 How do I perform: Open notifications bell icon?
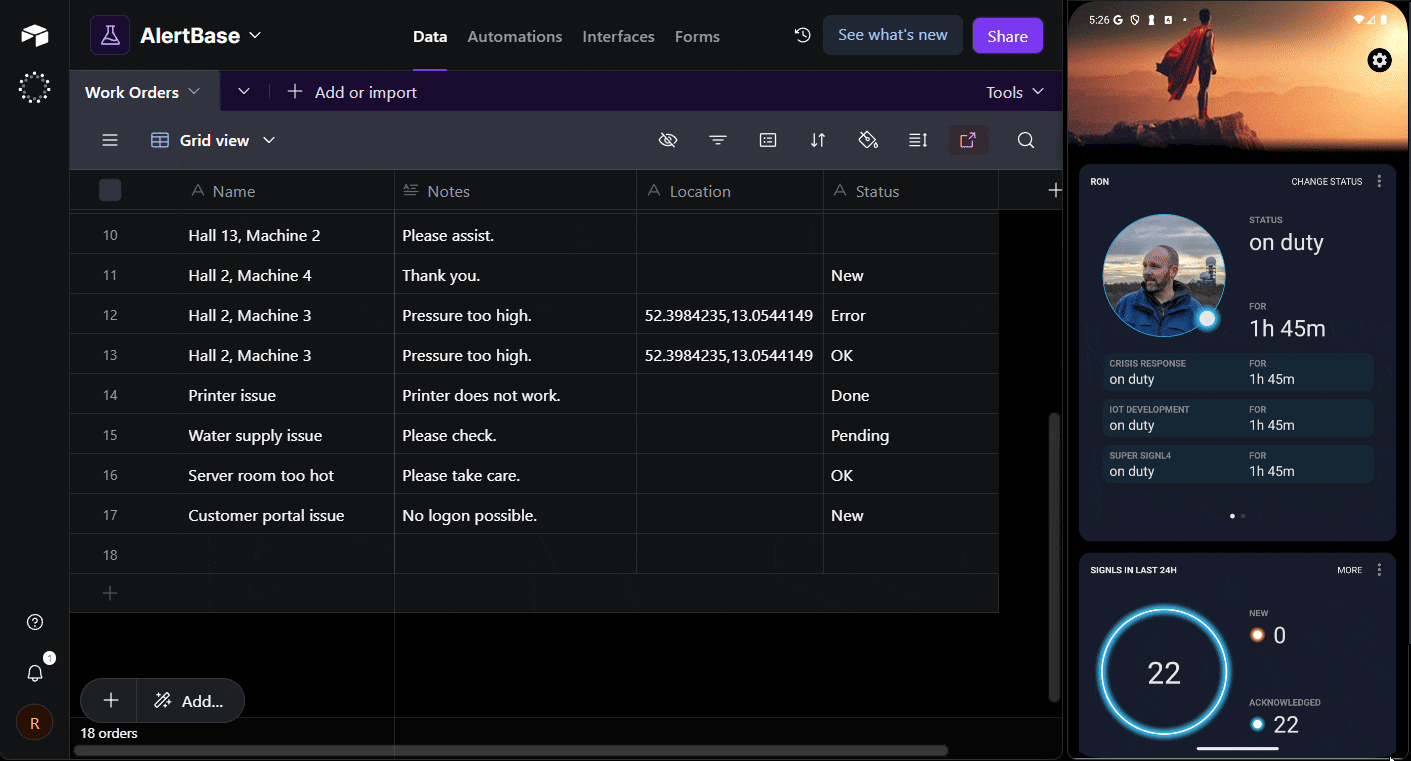[x=35, y=673]
